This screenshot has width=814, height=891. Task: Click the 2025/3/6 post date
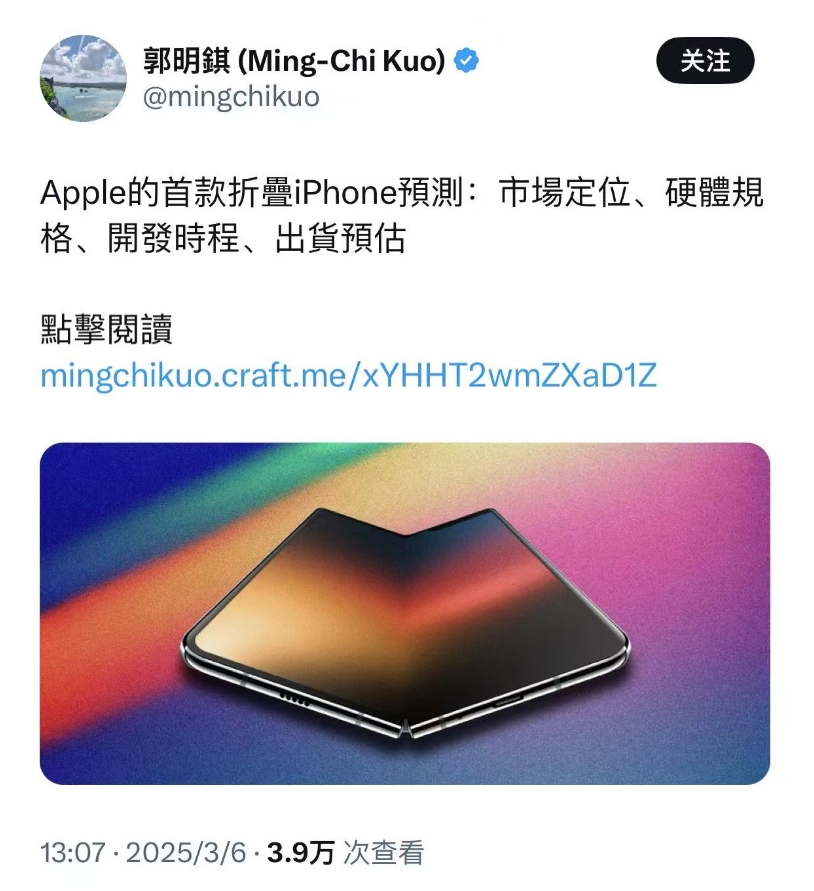click(186, 853)
